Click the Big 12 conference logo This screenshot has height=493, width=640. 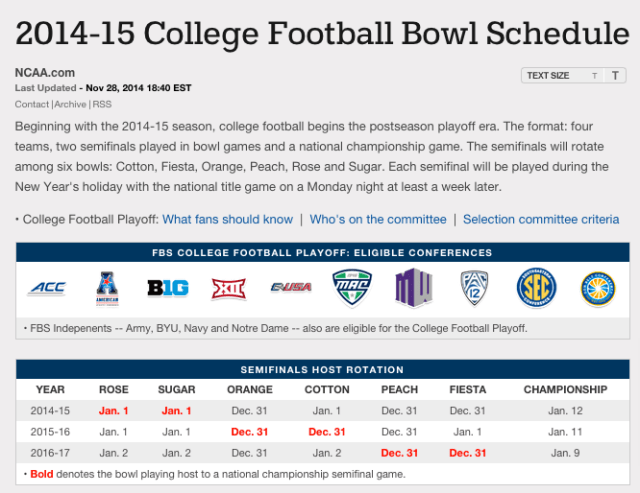pyautogui.click(x=228, y=288)
